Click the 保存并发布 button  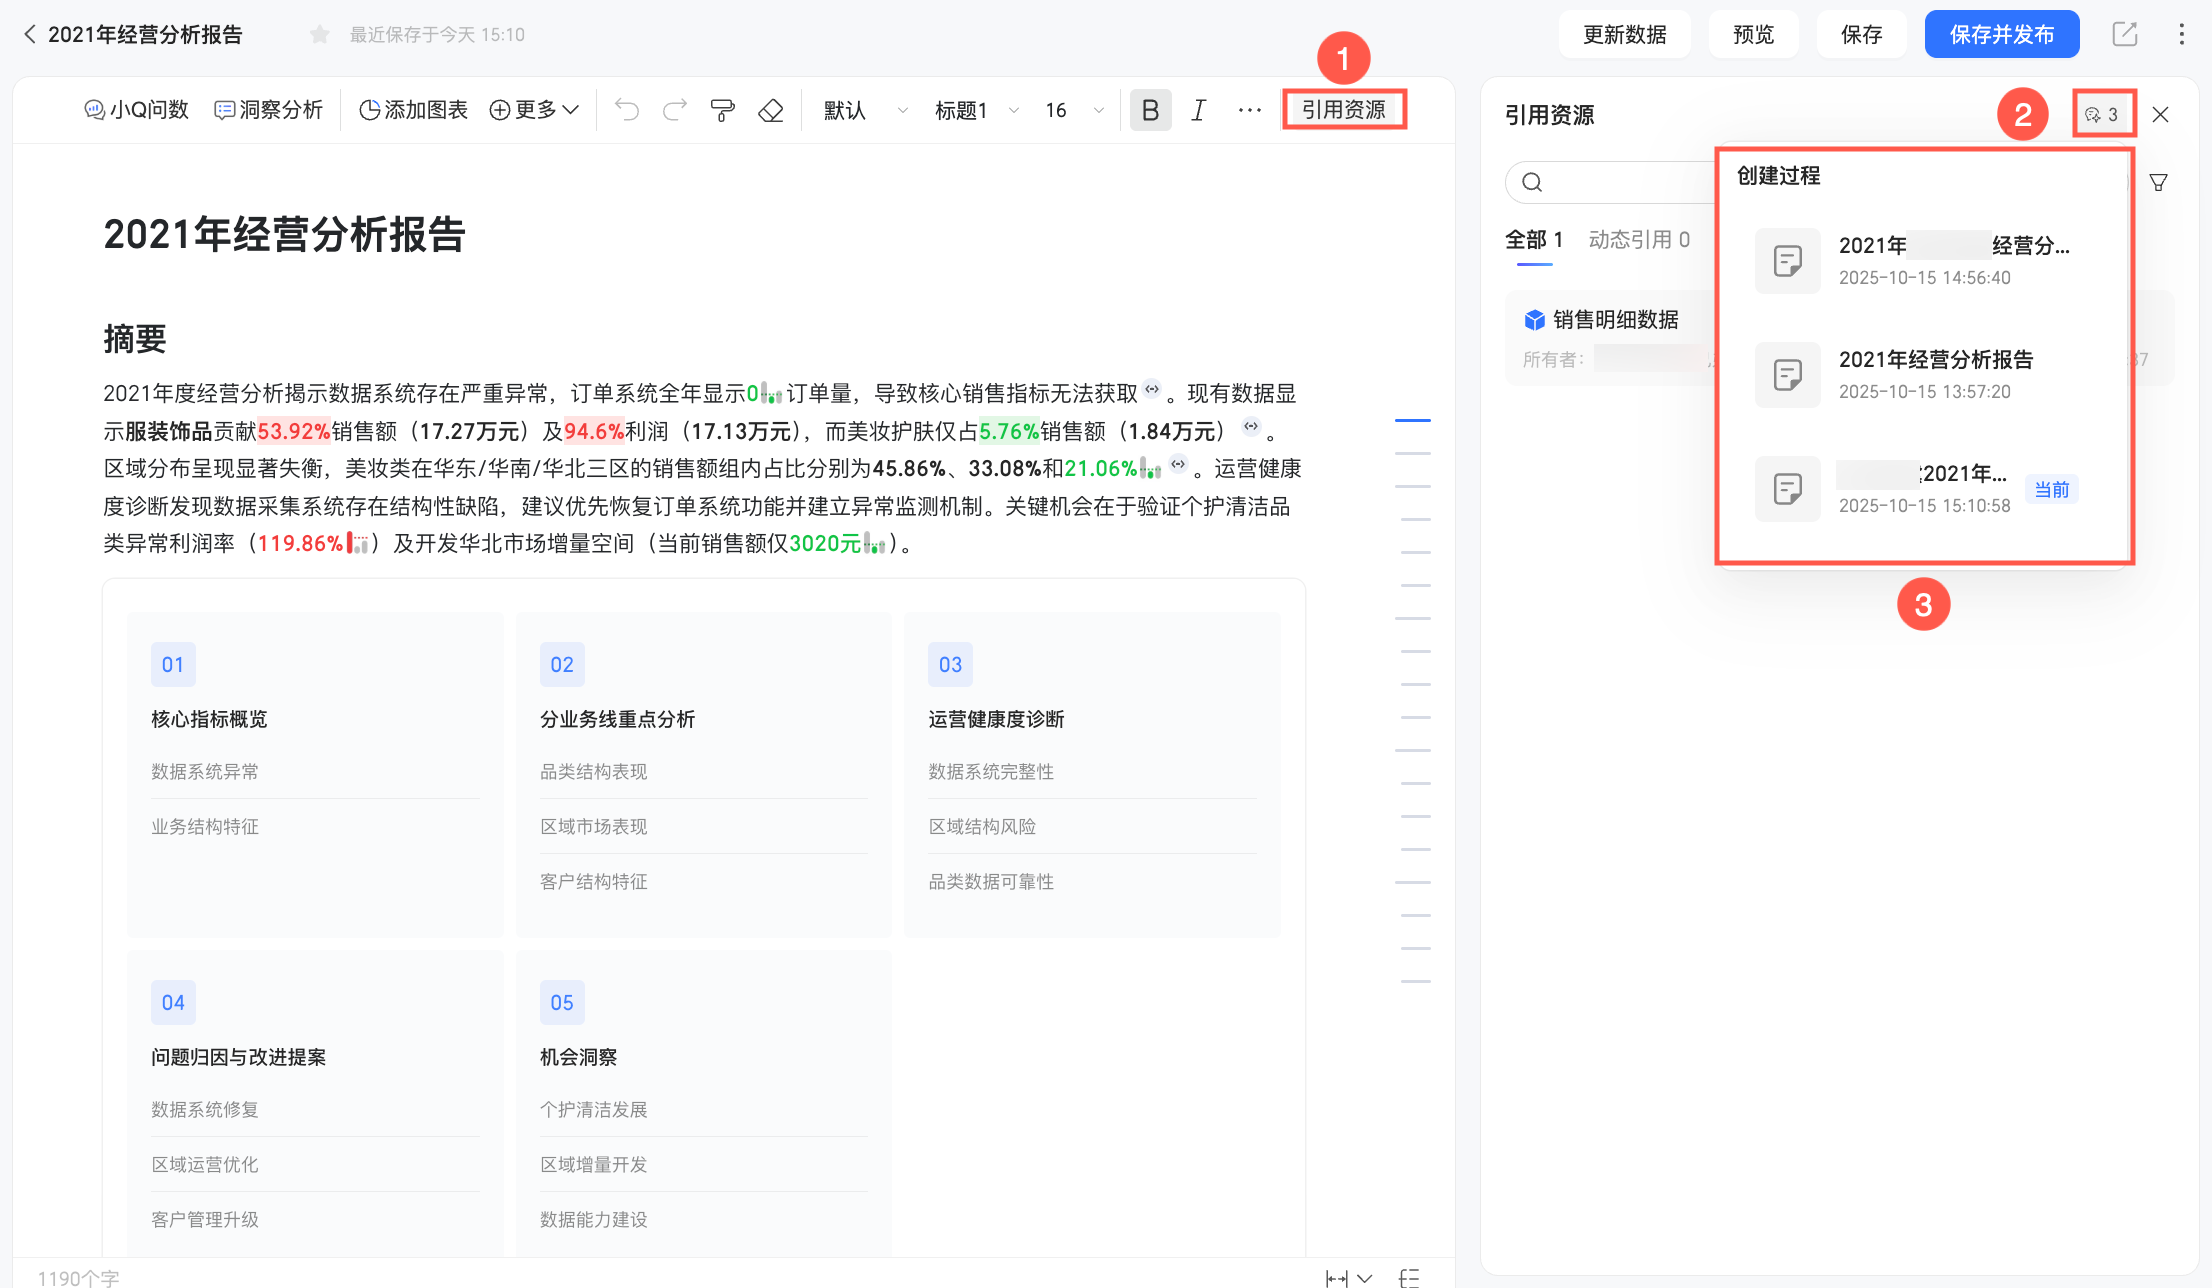click(2001, 35)
